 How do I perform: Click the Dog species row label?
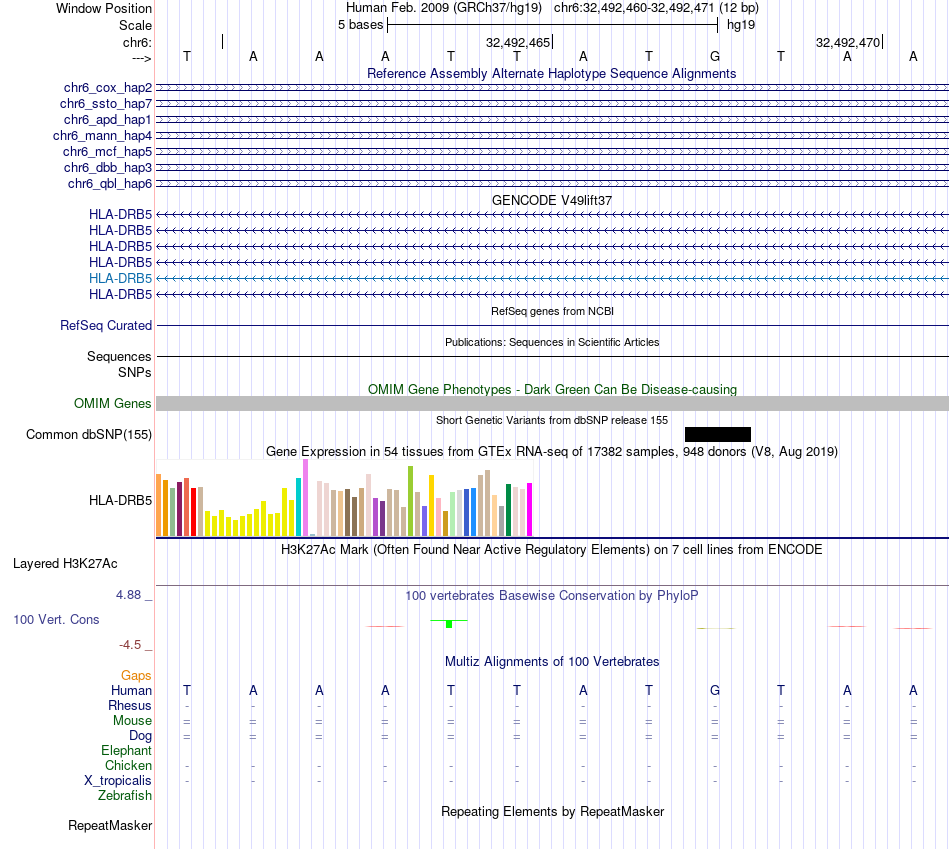(x=140, y=736)
